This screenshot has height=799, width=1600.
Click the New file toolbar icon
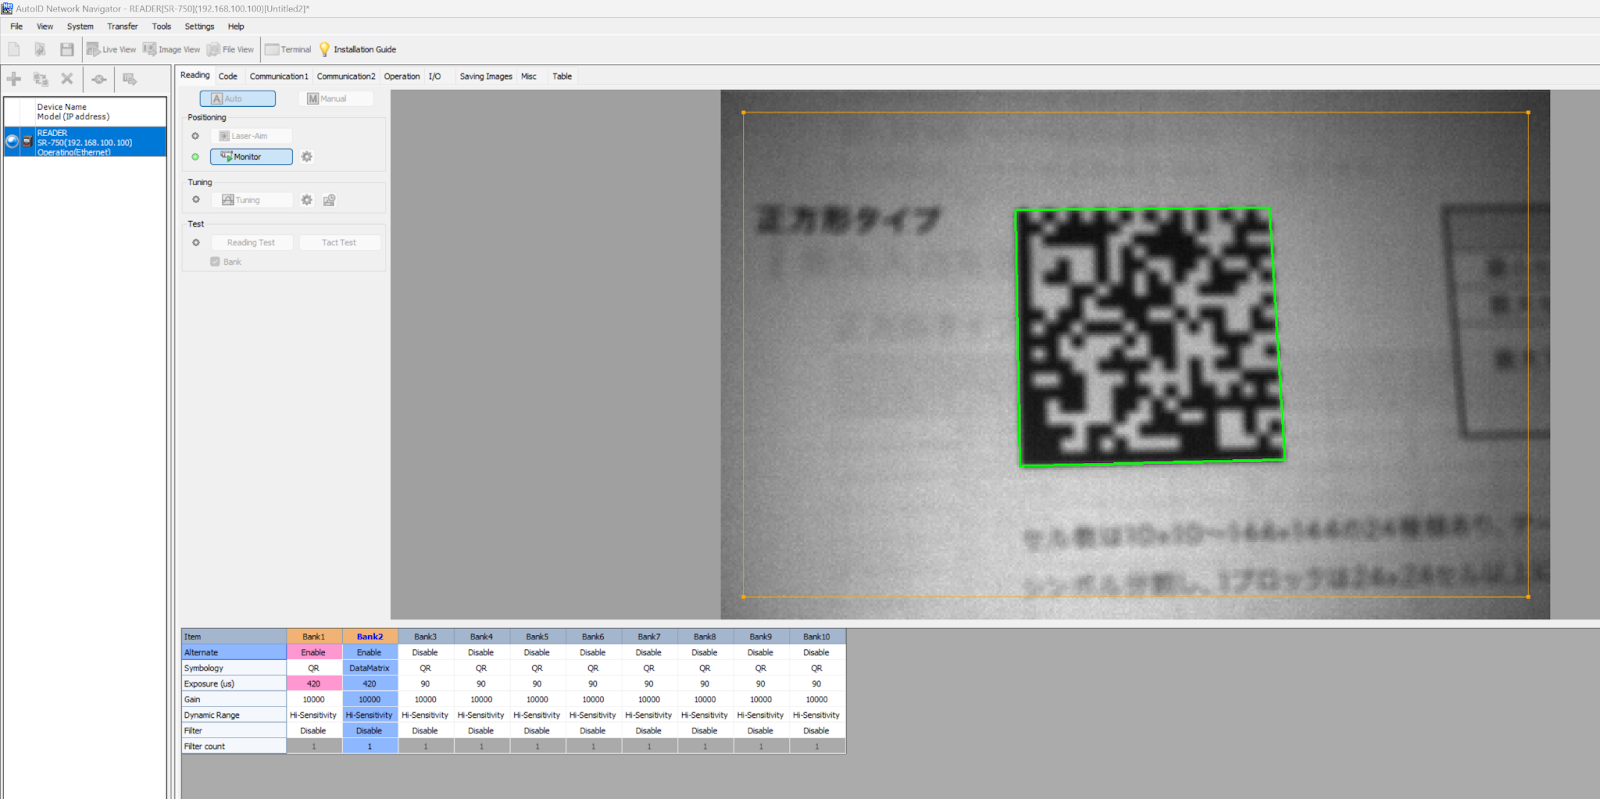14,49
